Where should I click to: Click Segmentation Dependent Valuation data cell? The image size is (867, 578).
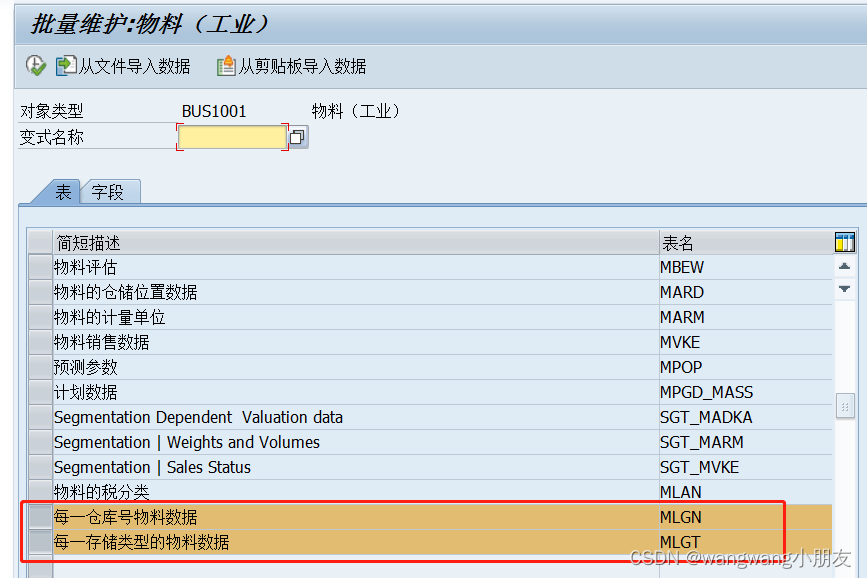[x=356, y=417]
